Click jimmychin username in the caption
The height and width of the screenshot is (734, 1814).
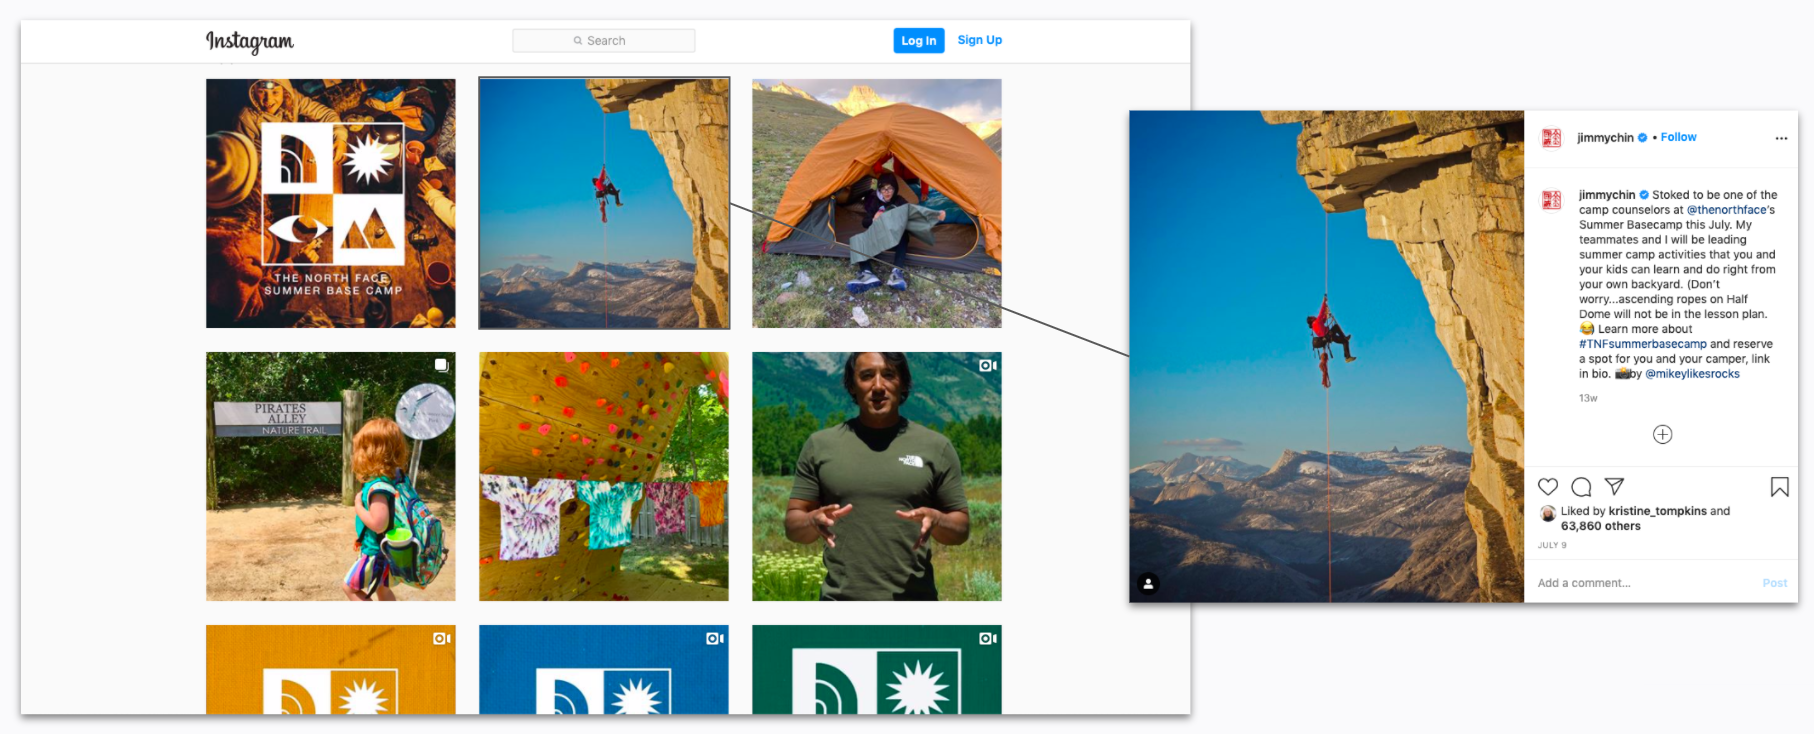click(x=1607, y=195)
